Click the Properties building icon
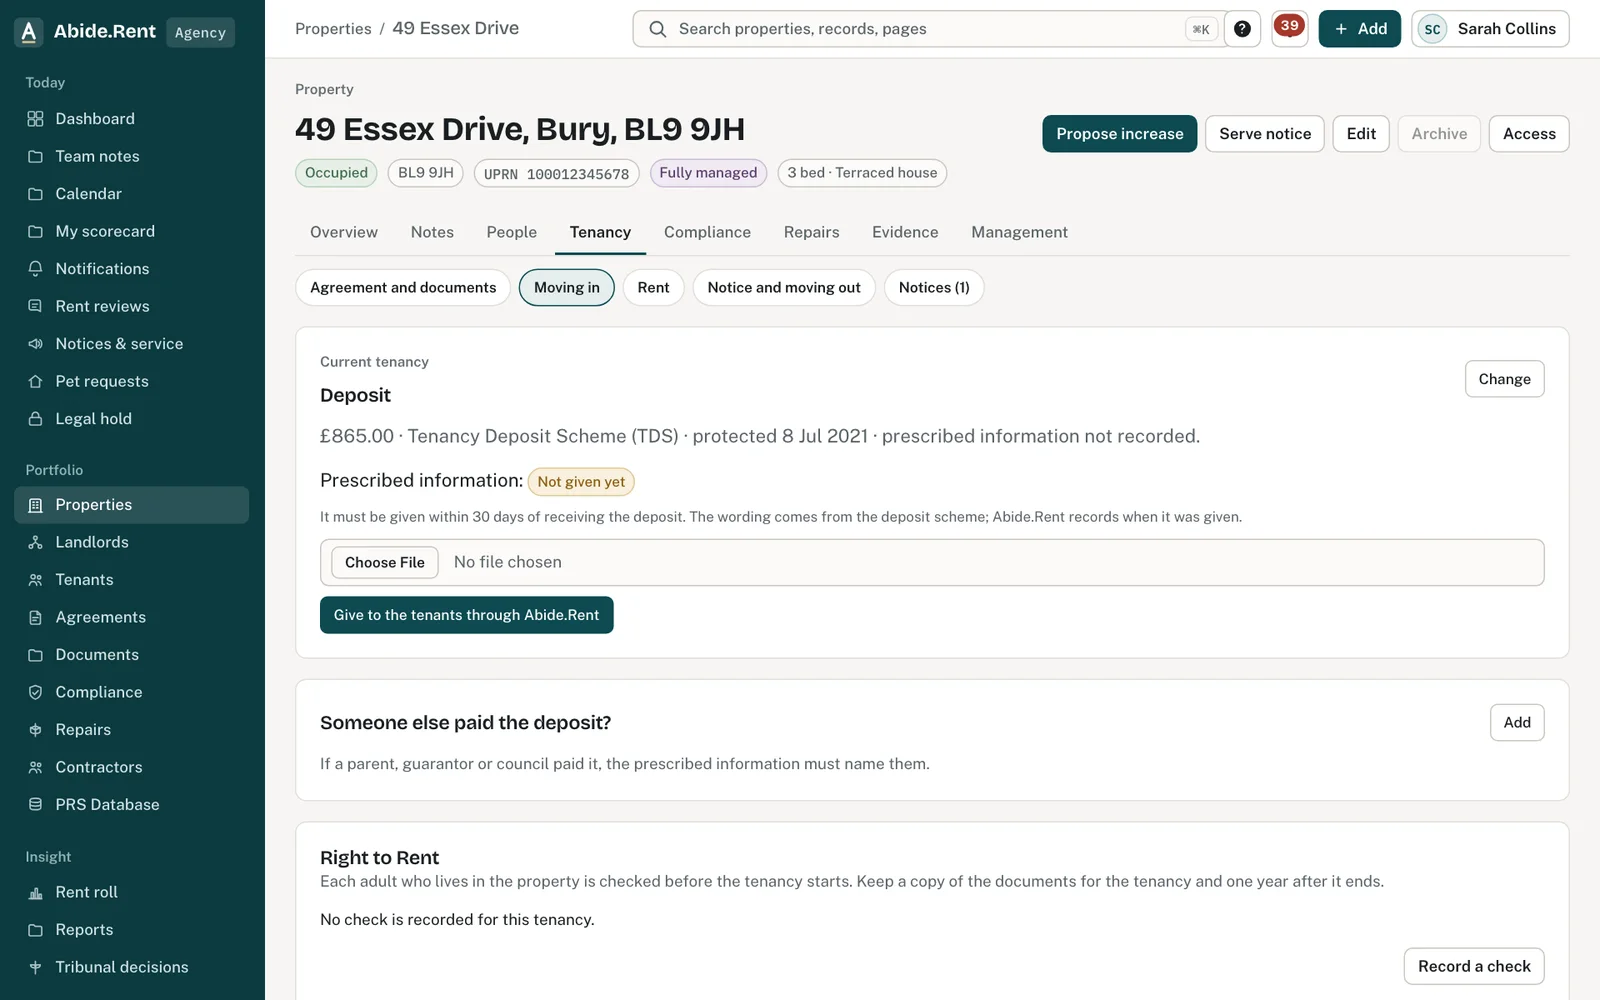 coord(35,505)
